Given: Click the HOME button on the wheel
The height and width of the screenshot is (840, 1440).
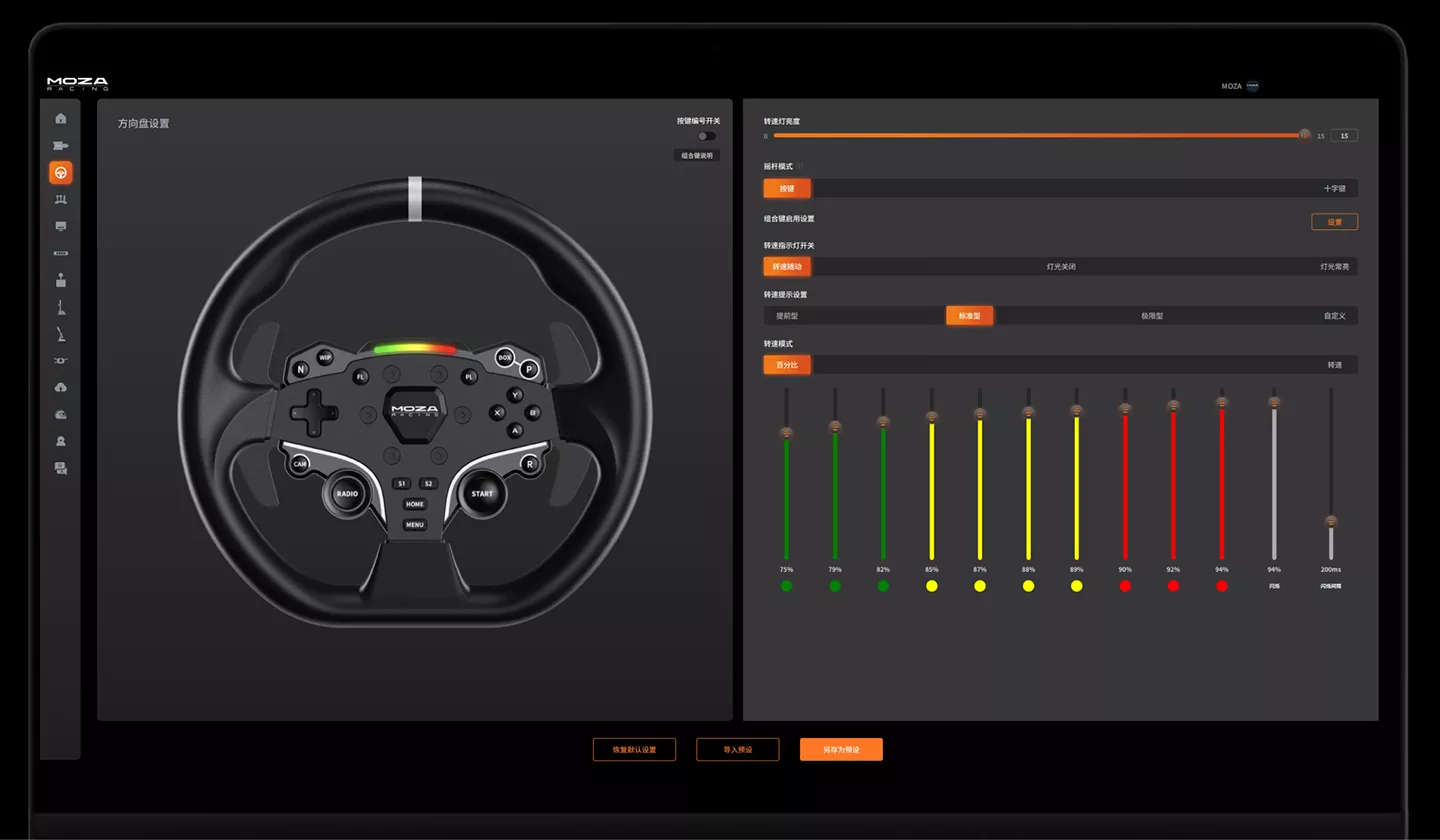Looking at the screenshot, I should point(415,504).
